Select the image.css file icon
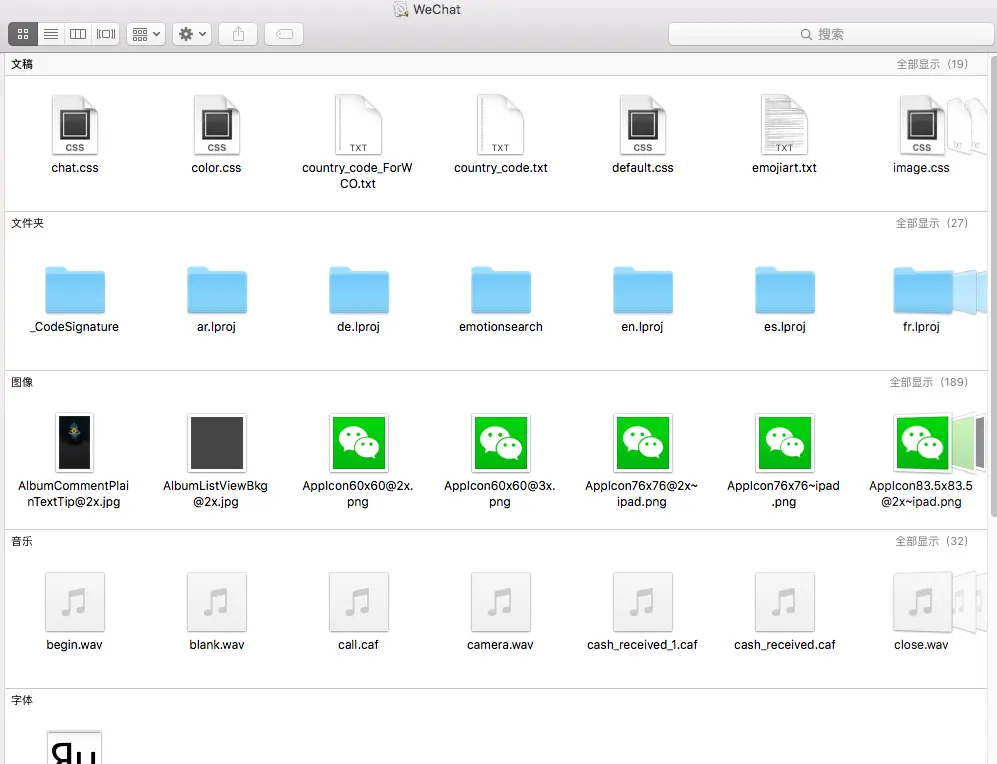997x764 pixels. click(x=922, y=125)
